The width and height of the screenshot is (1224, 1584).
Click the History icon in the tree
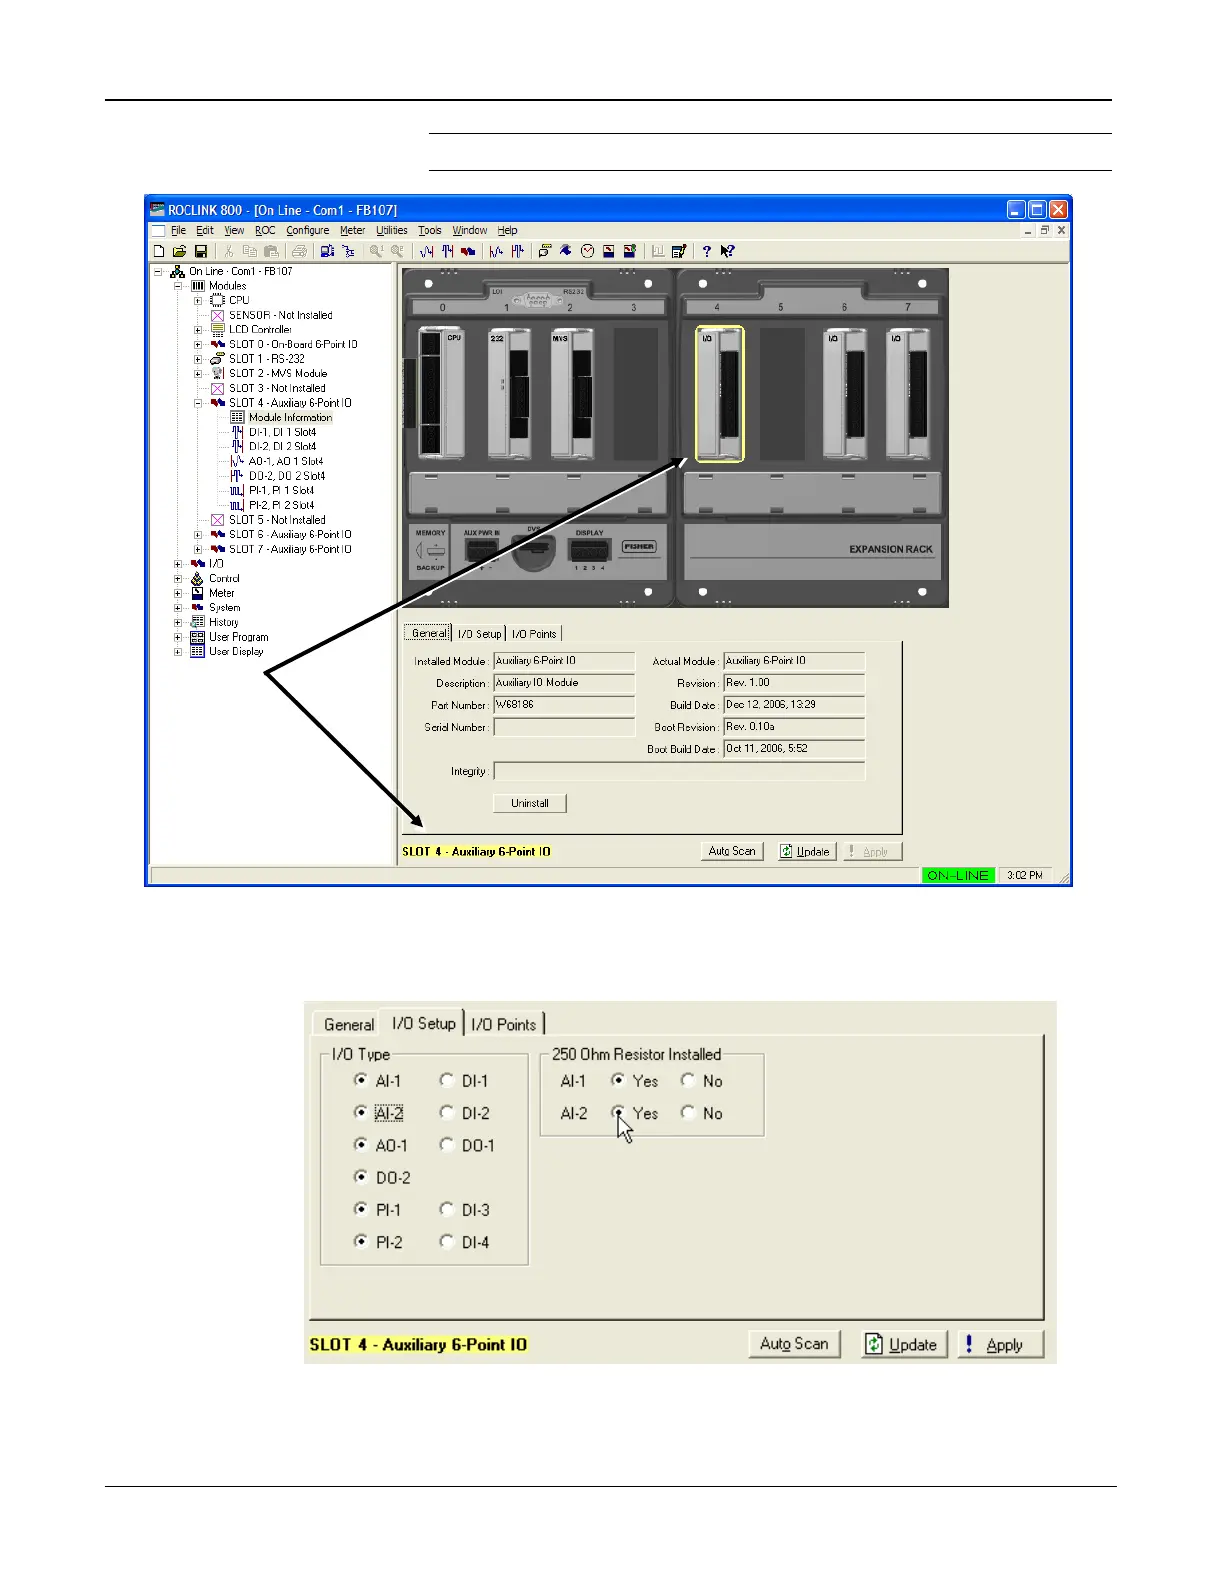197,622
